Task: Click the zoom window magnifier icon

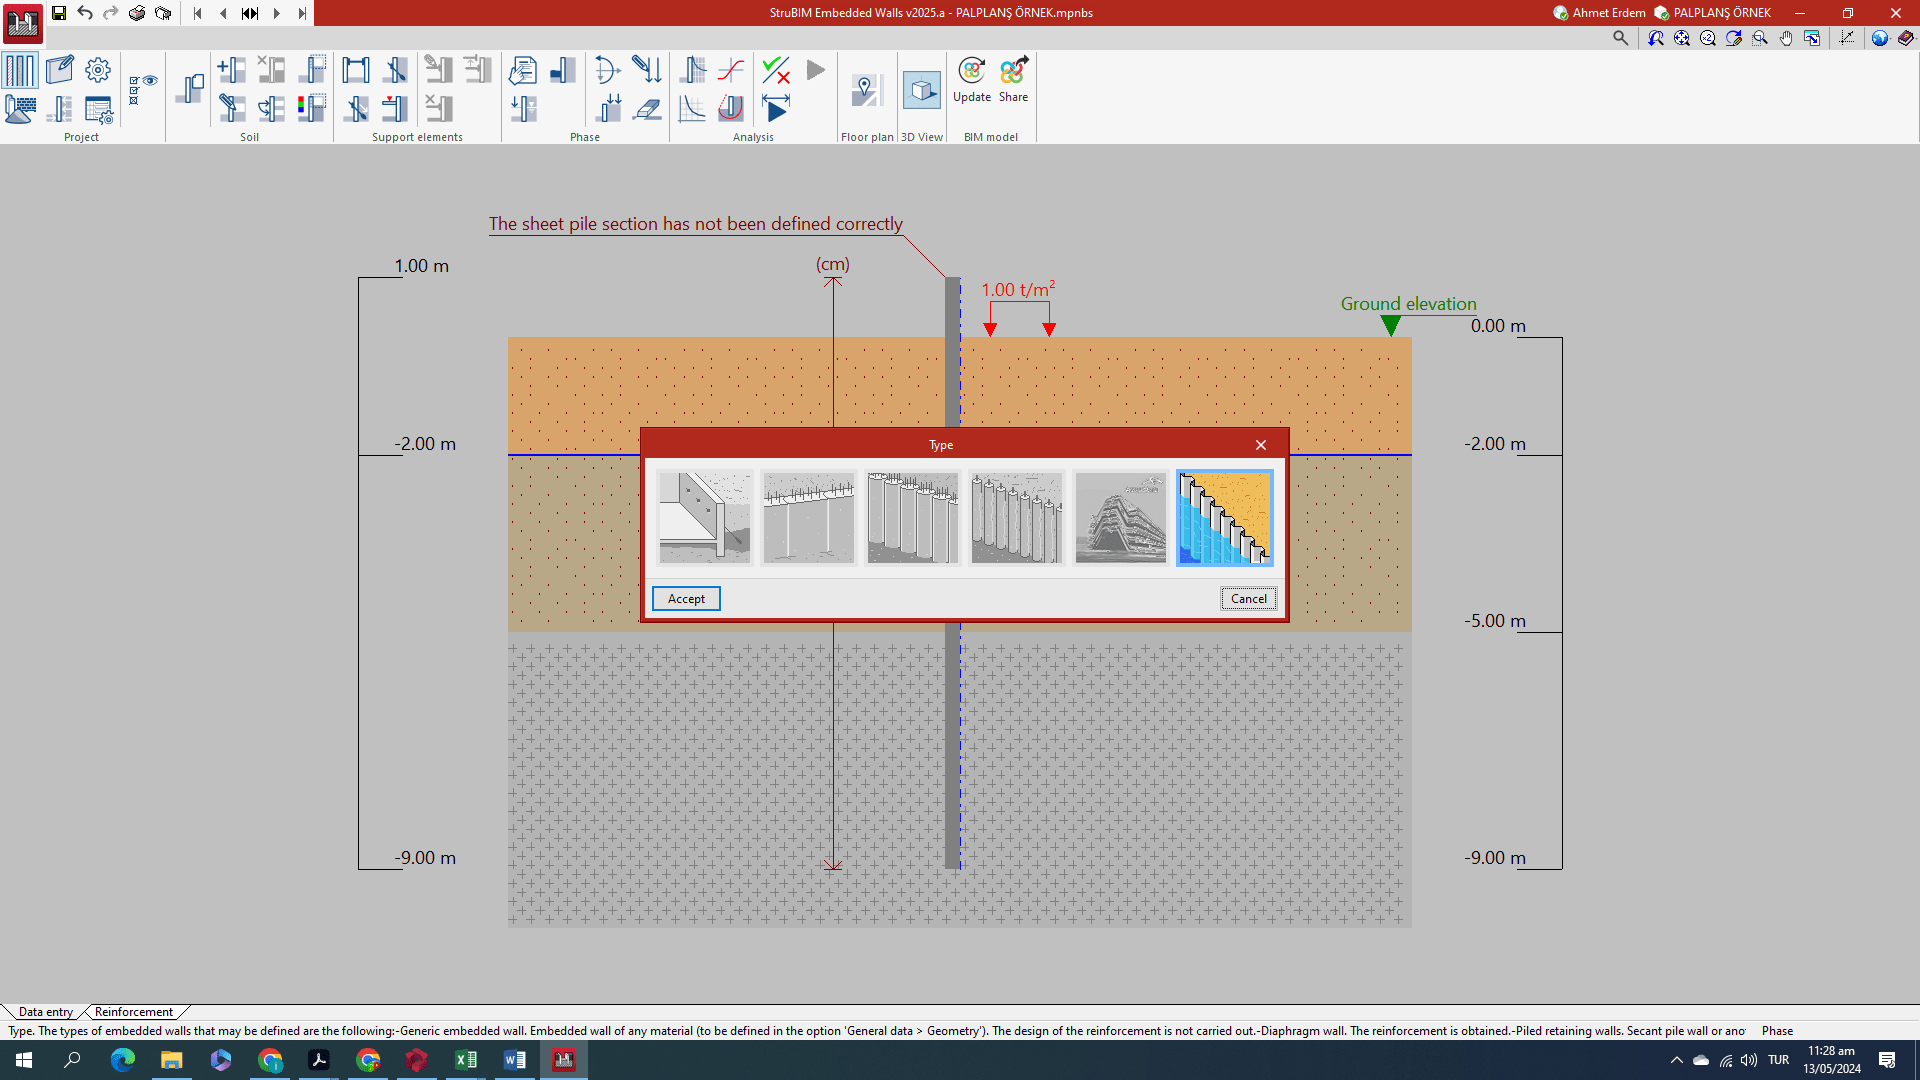Action: click(x=1760, y=38)
